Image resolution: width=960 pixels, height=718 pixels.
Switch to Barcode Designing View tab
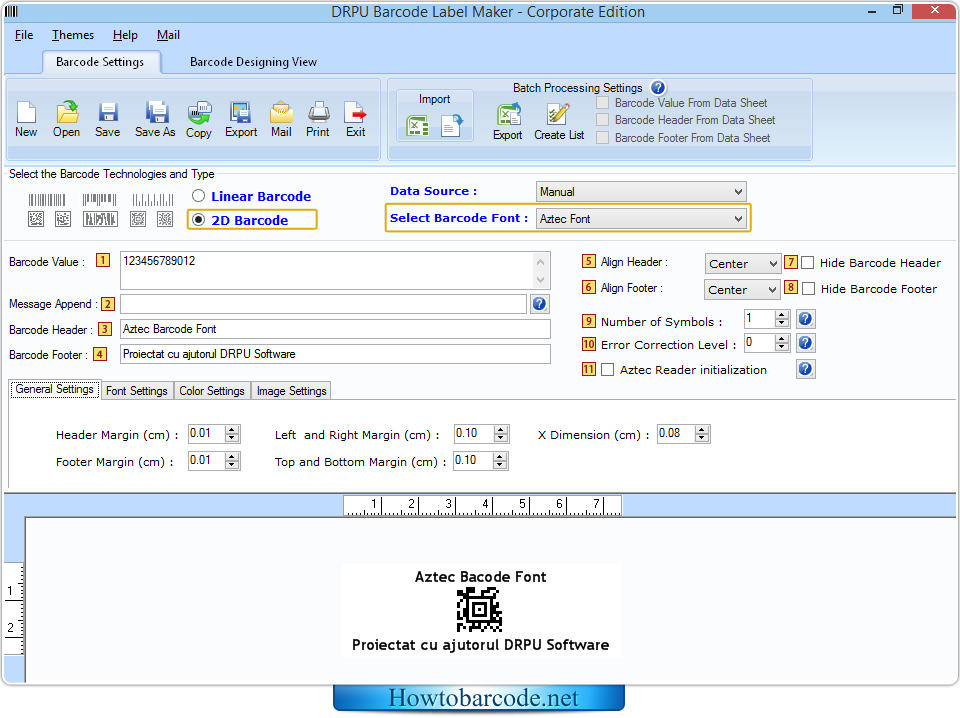click(x=253, y=62)
